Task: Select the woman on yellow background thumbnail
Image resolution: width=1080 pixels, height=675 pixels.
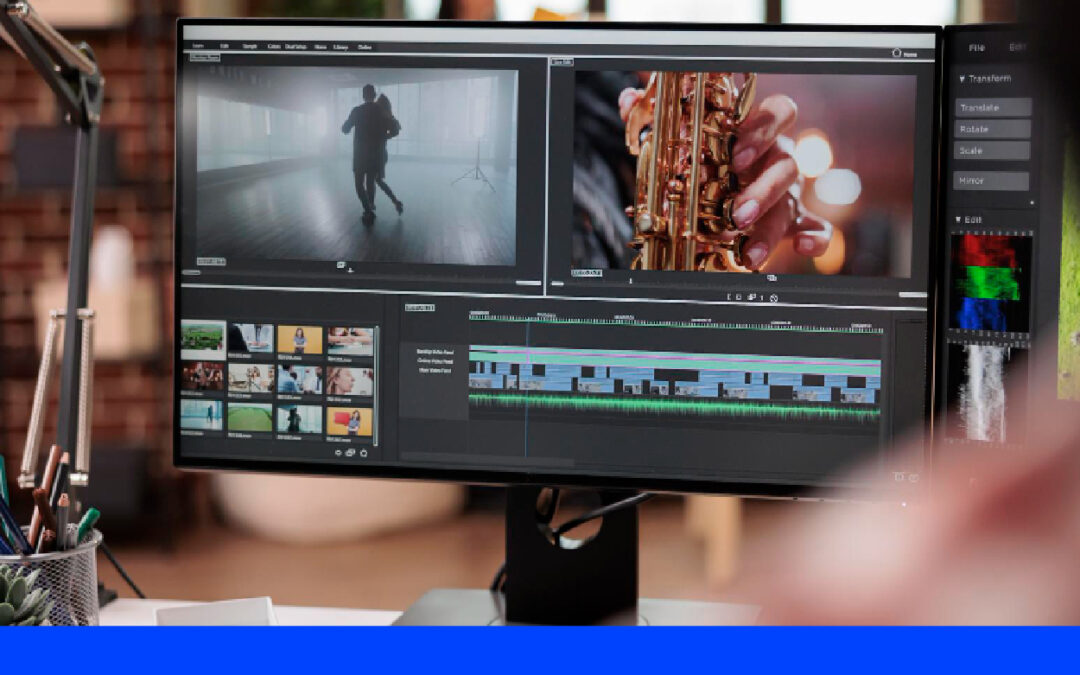Action: [300, 340]
